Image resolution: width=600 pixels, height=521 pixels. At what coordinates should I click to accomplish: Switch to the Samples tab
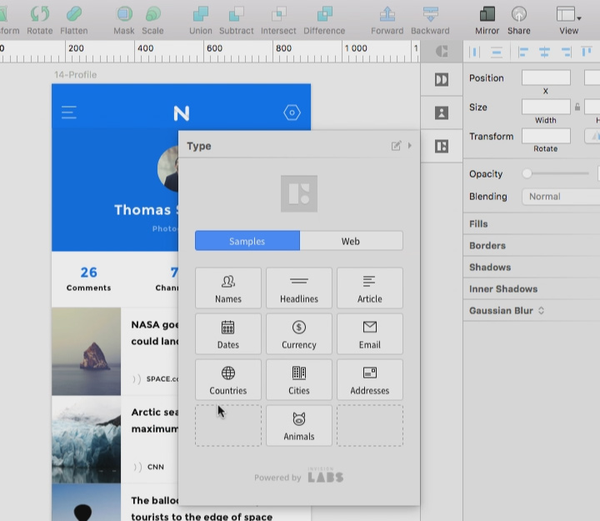(x=247, y=241)
